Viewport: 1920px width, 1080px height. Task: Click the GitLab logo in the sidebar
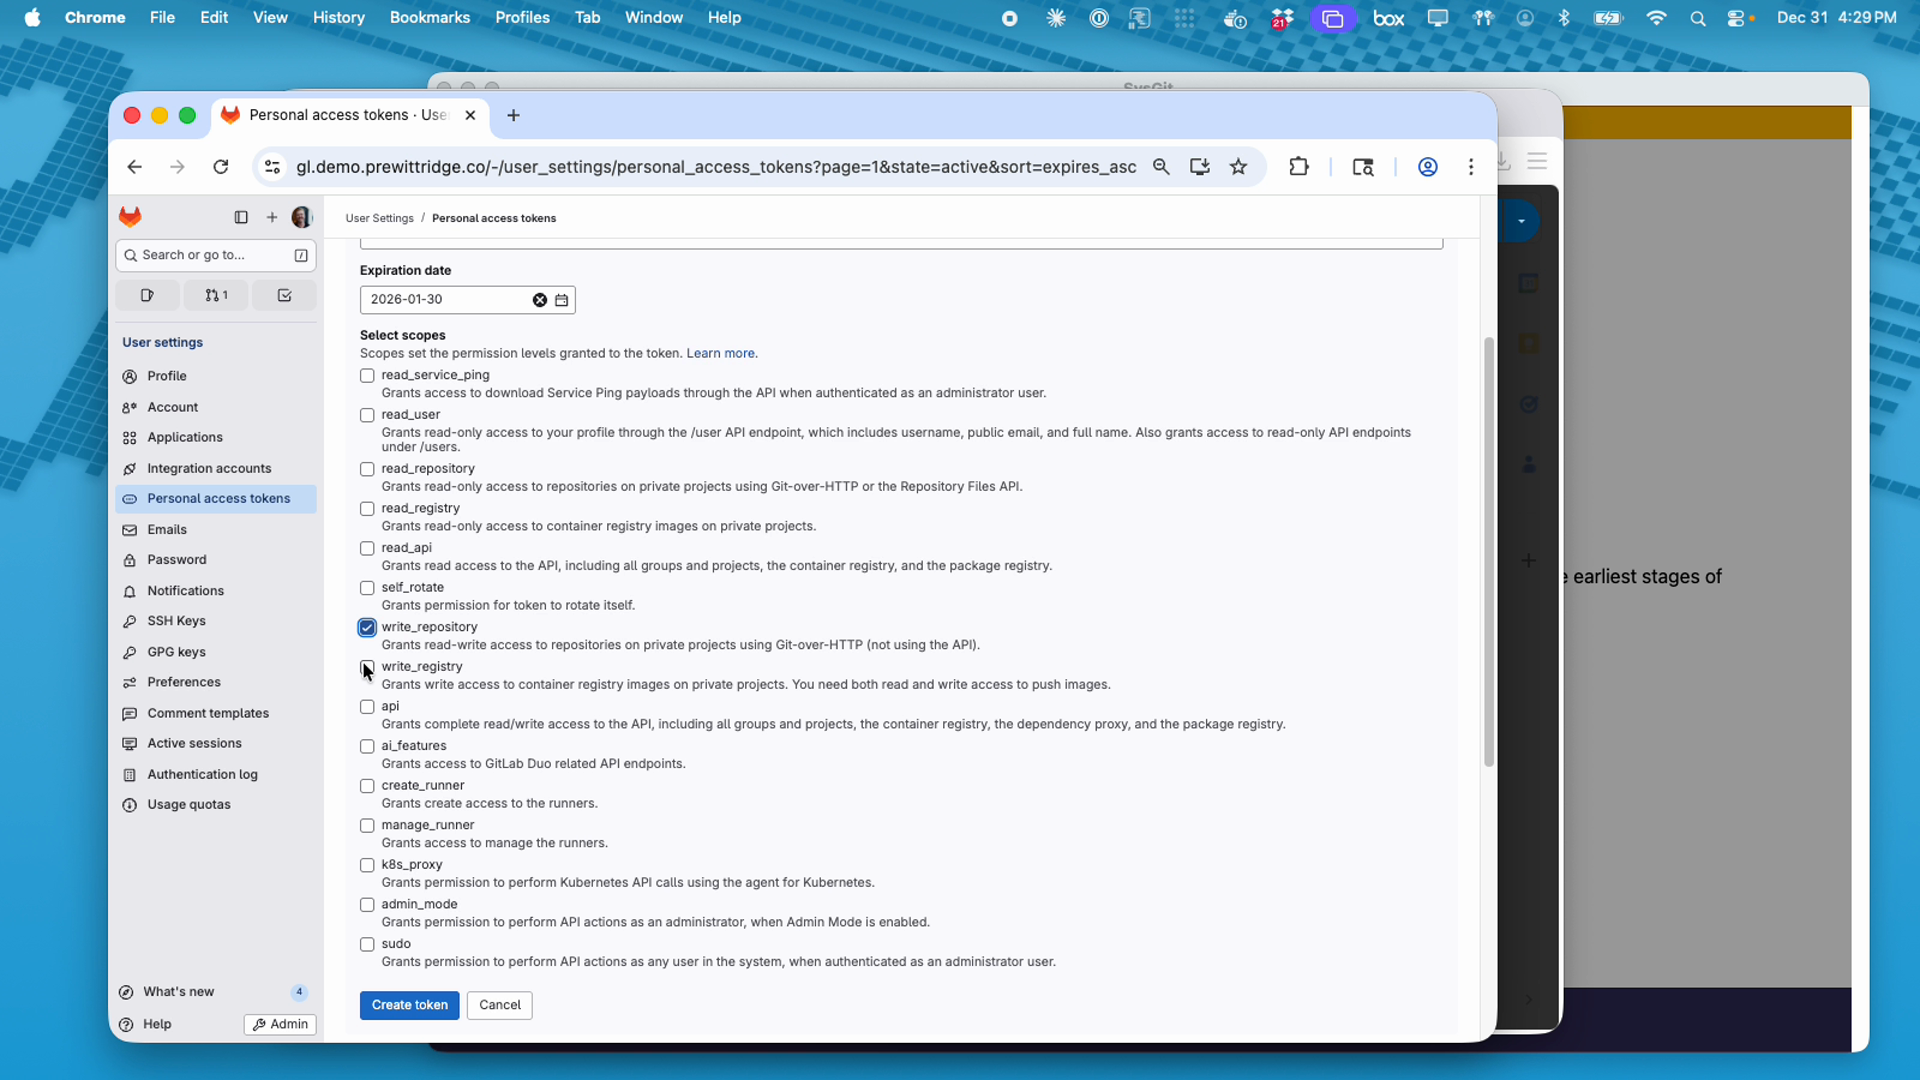tap(130, 216)
